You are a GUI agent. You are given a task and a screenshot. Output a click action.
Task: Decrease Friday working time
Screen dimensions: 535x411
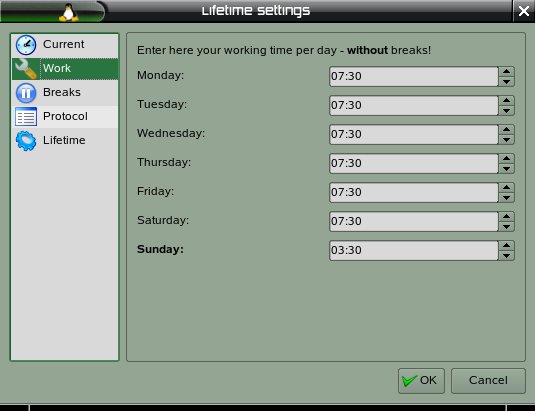pyautogui.click(x=506, y=197)
